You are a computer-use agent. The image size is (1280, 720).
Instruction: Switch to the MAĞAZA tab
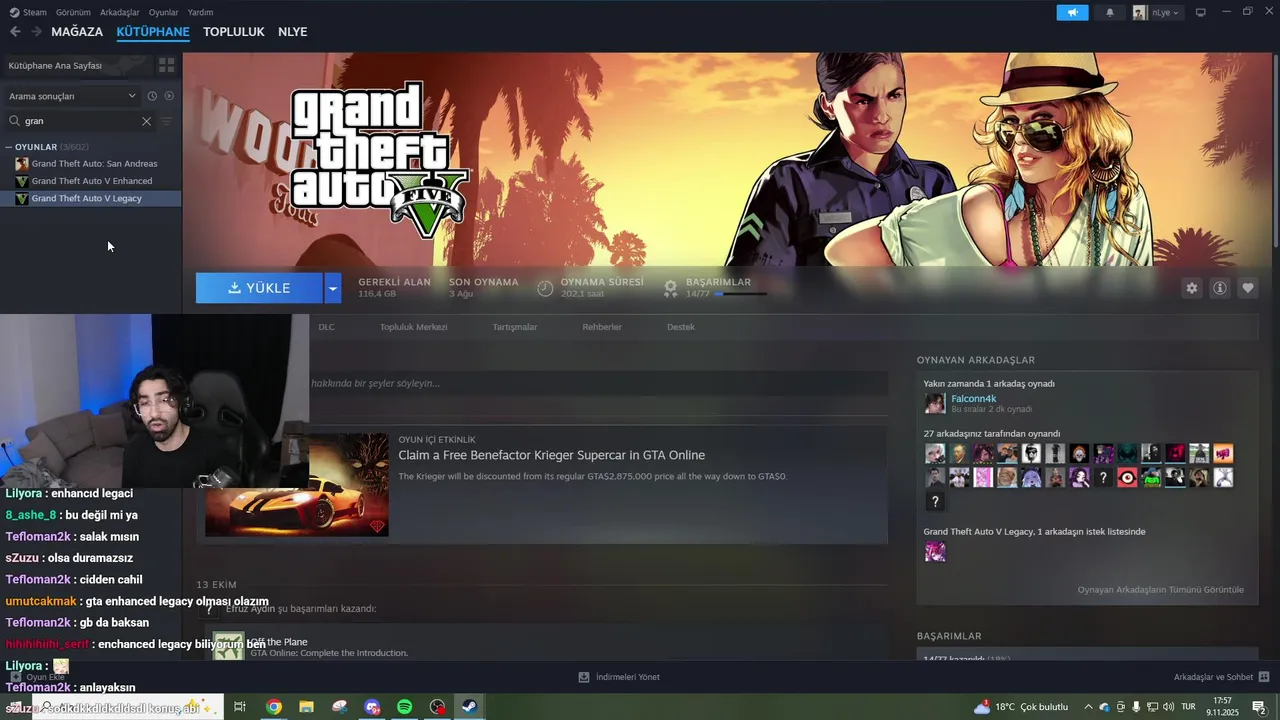click(77, 32)
